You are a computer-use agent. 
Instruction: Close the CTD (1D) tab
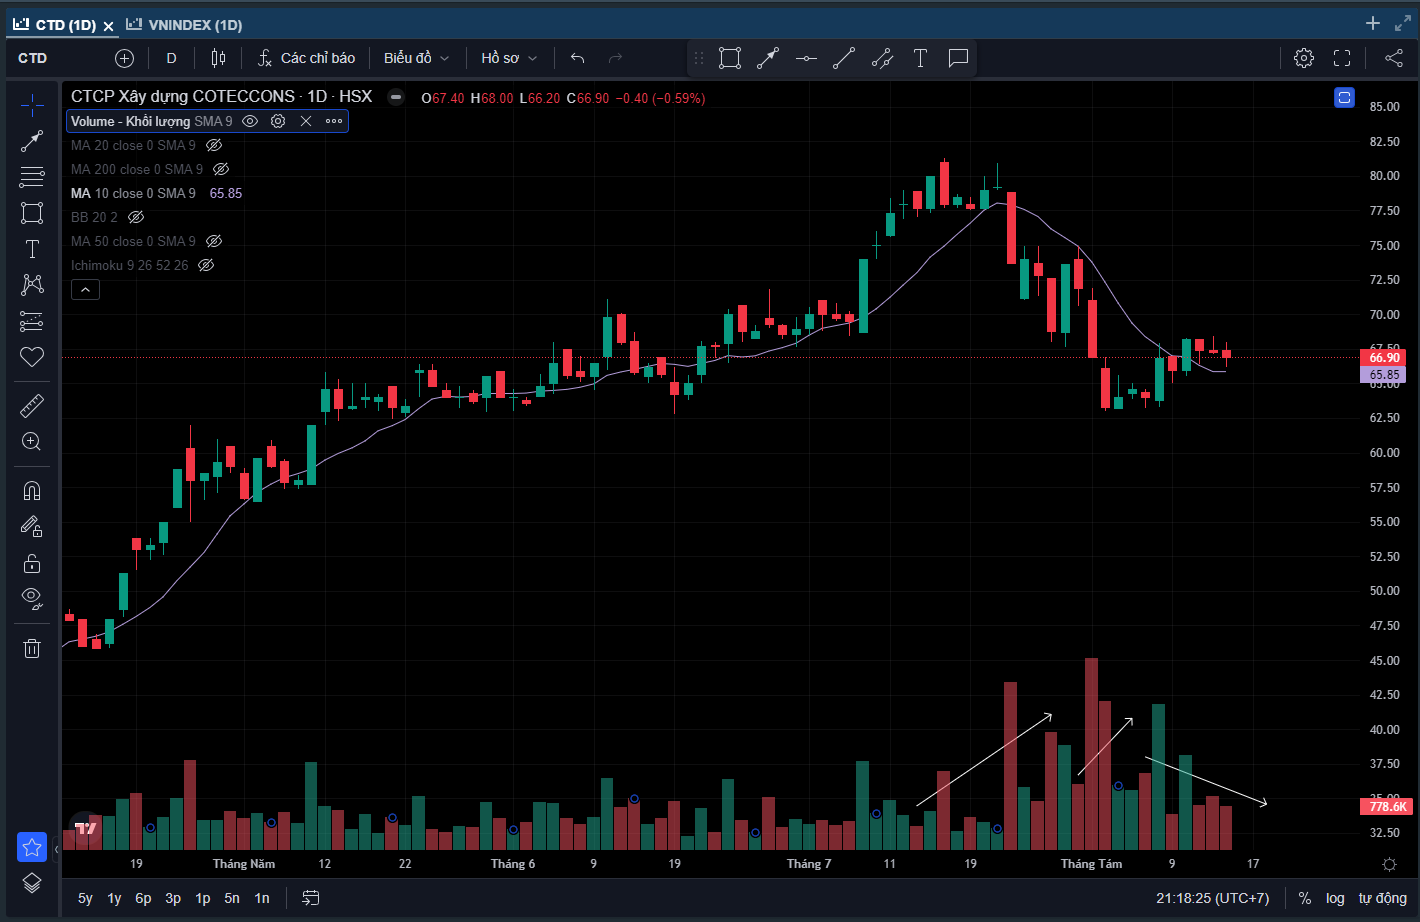tap(109, 26)
